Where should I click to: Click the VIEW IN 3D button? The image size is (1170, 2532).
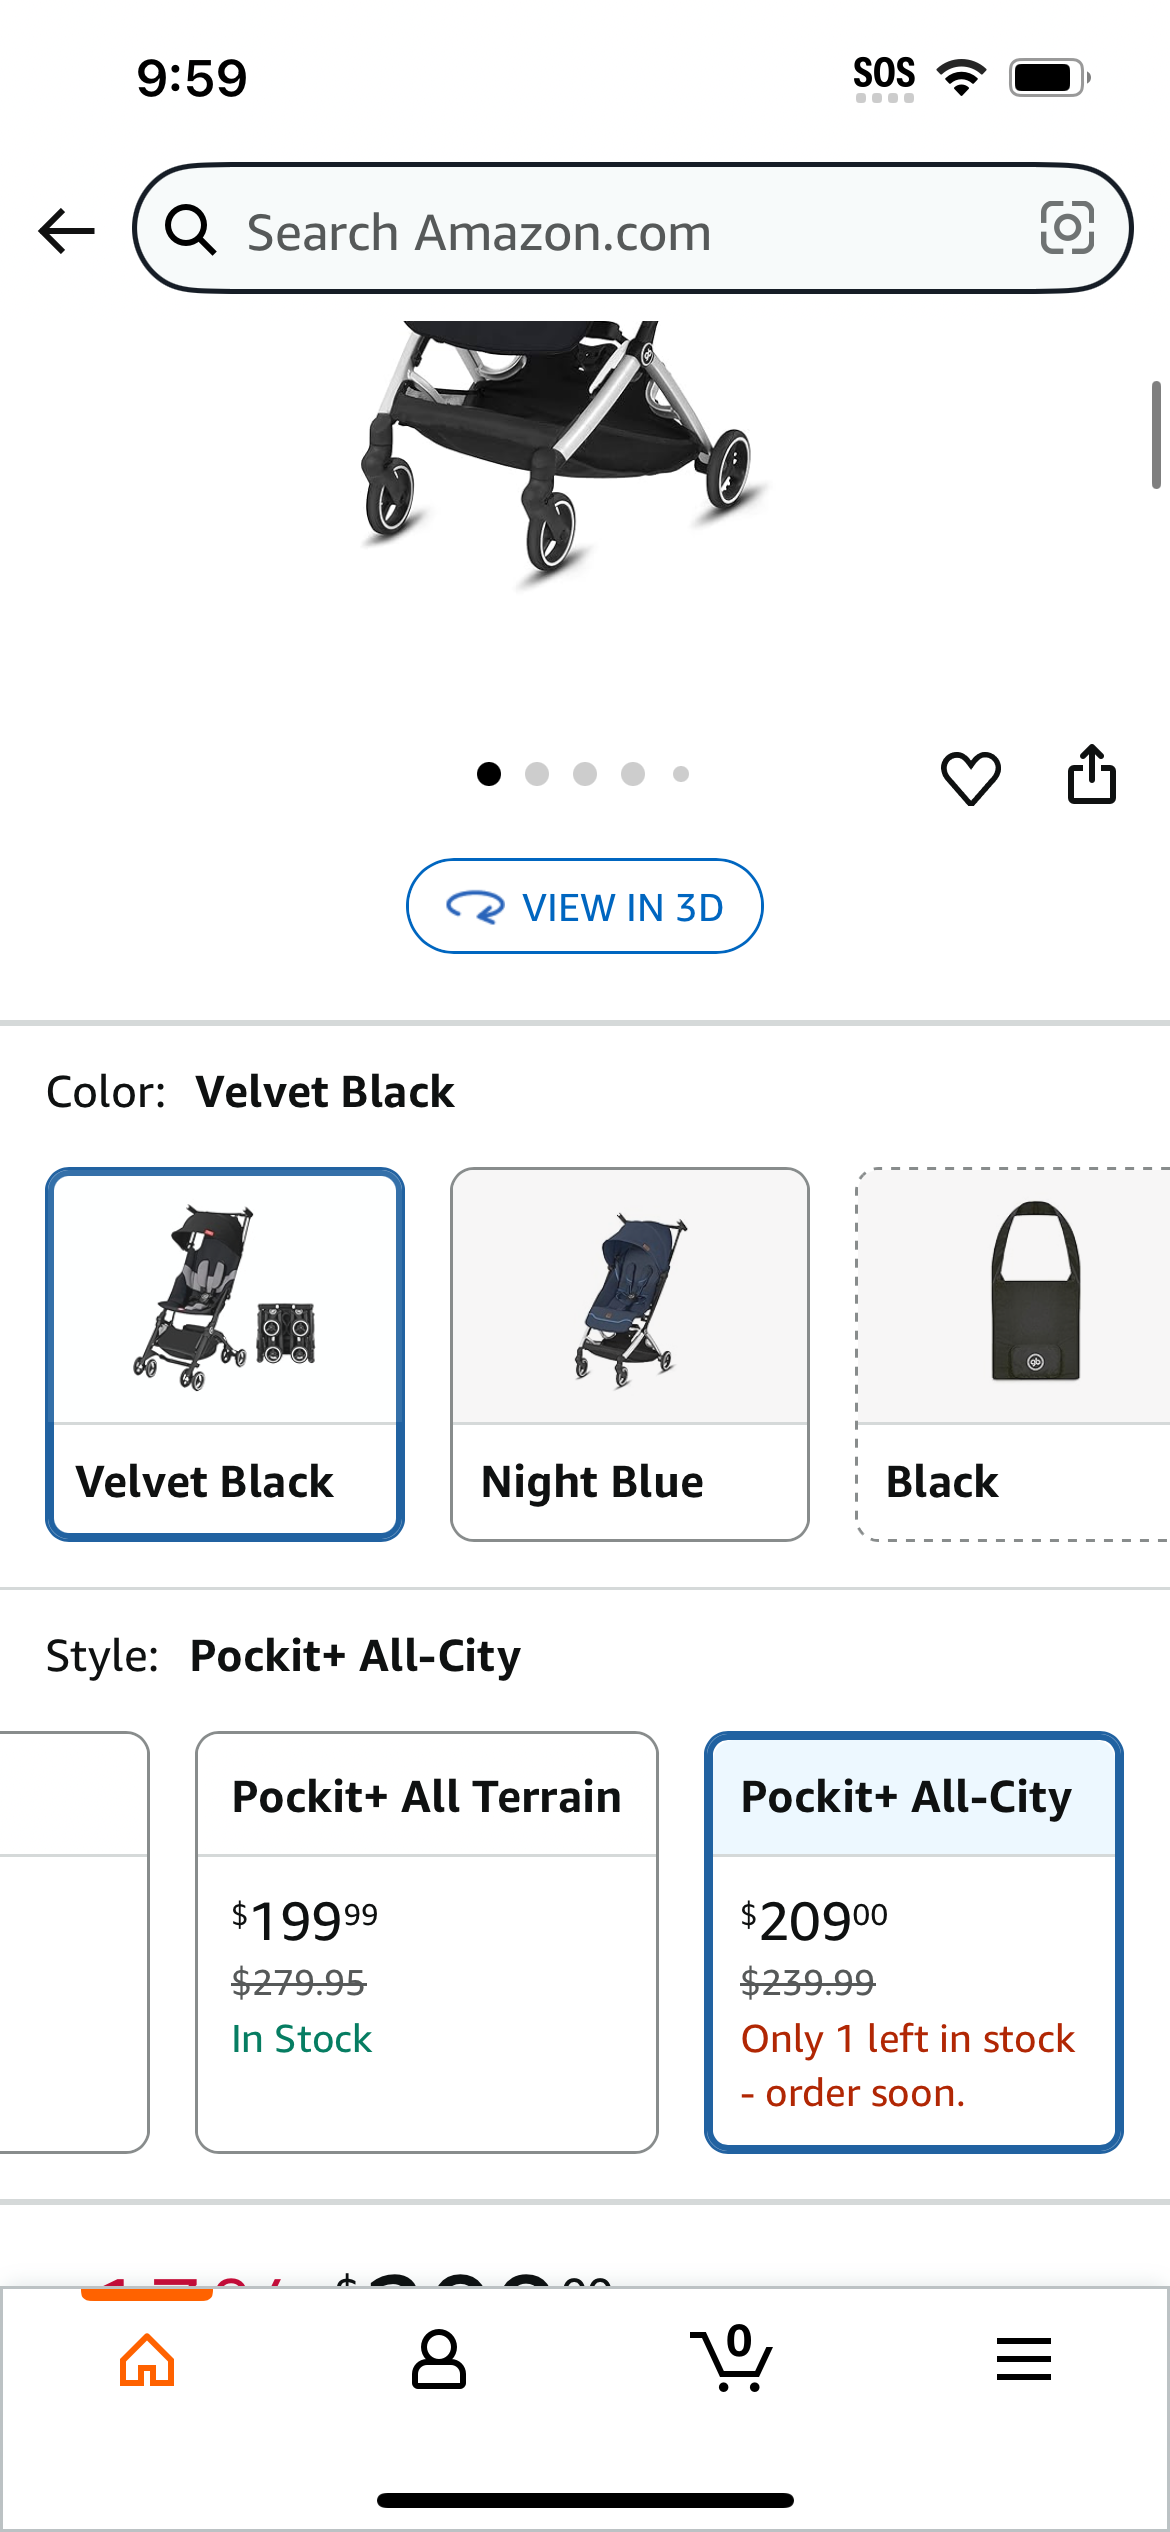pos(584,906)
